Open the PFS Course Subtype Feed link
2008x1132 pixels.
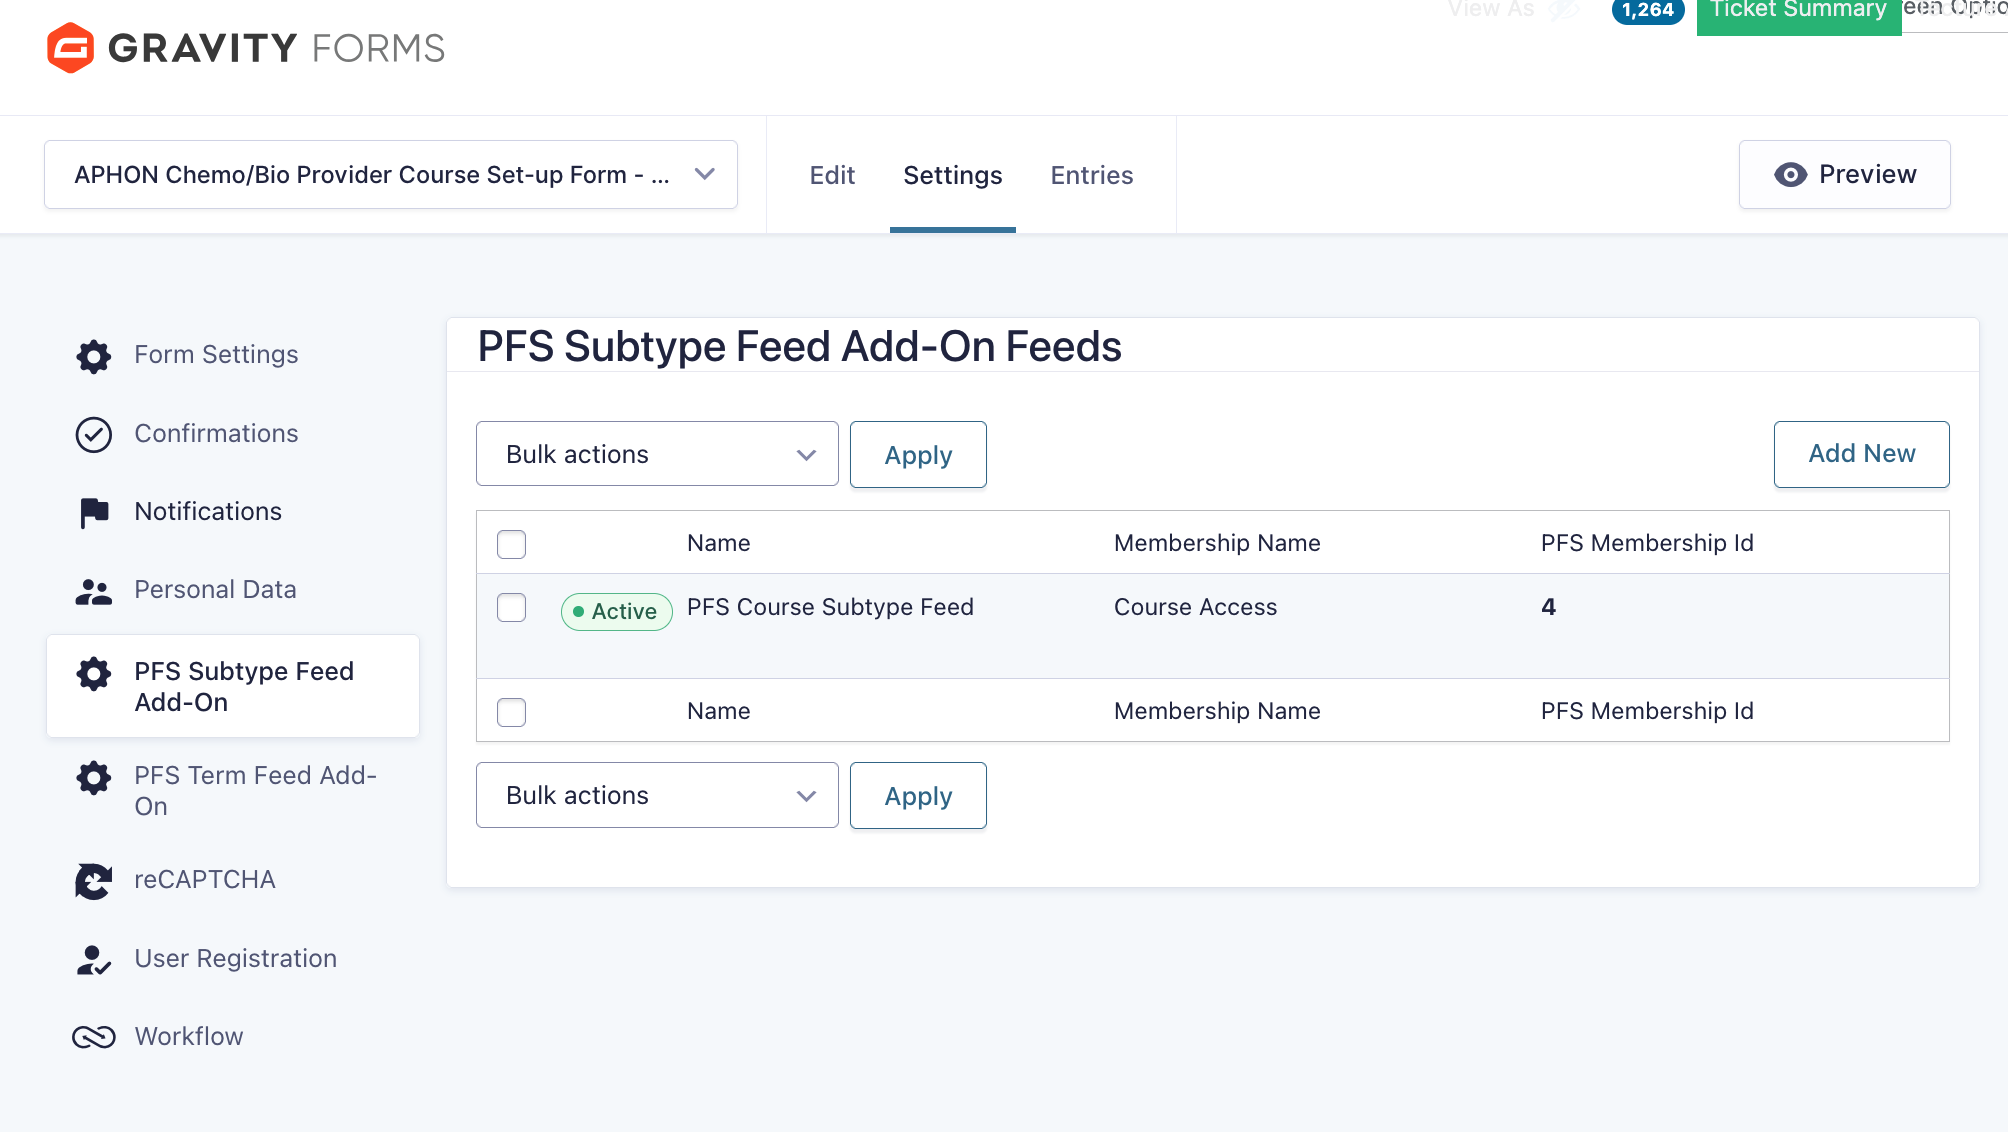pyautogui.click(x=830, y=607)
